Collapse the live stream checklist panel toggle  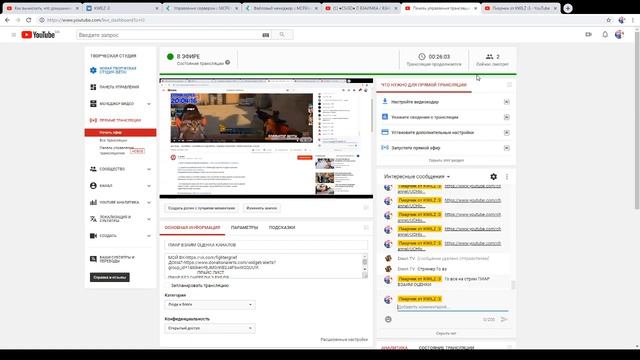pos(509,85)
